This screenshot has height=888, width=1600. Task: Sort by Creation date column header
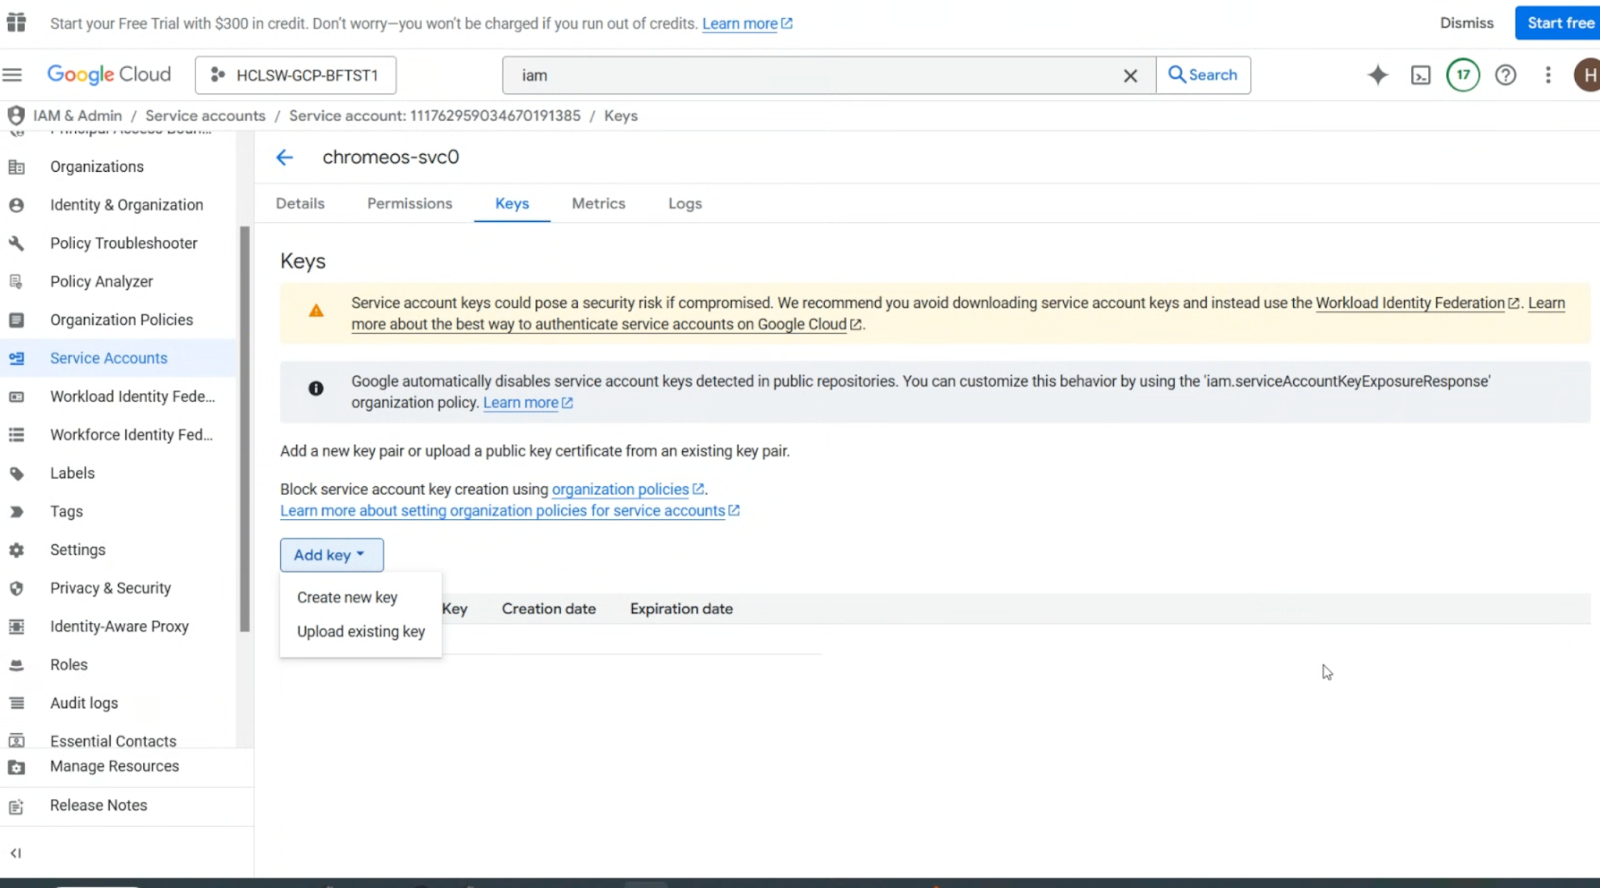click(x=549, y=609)
